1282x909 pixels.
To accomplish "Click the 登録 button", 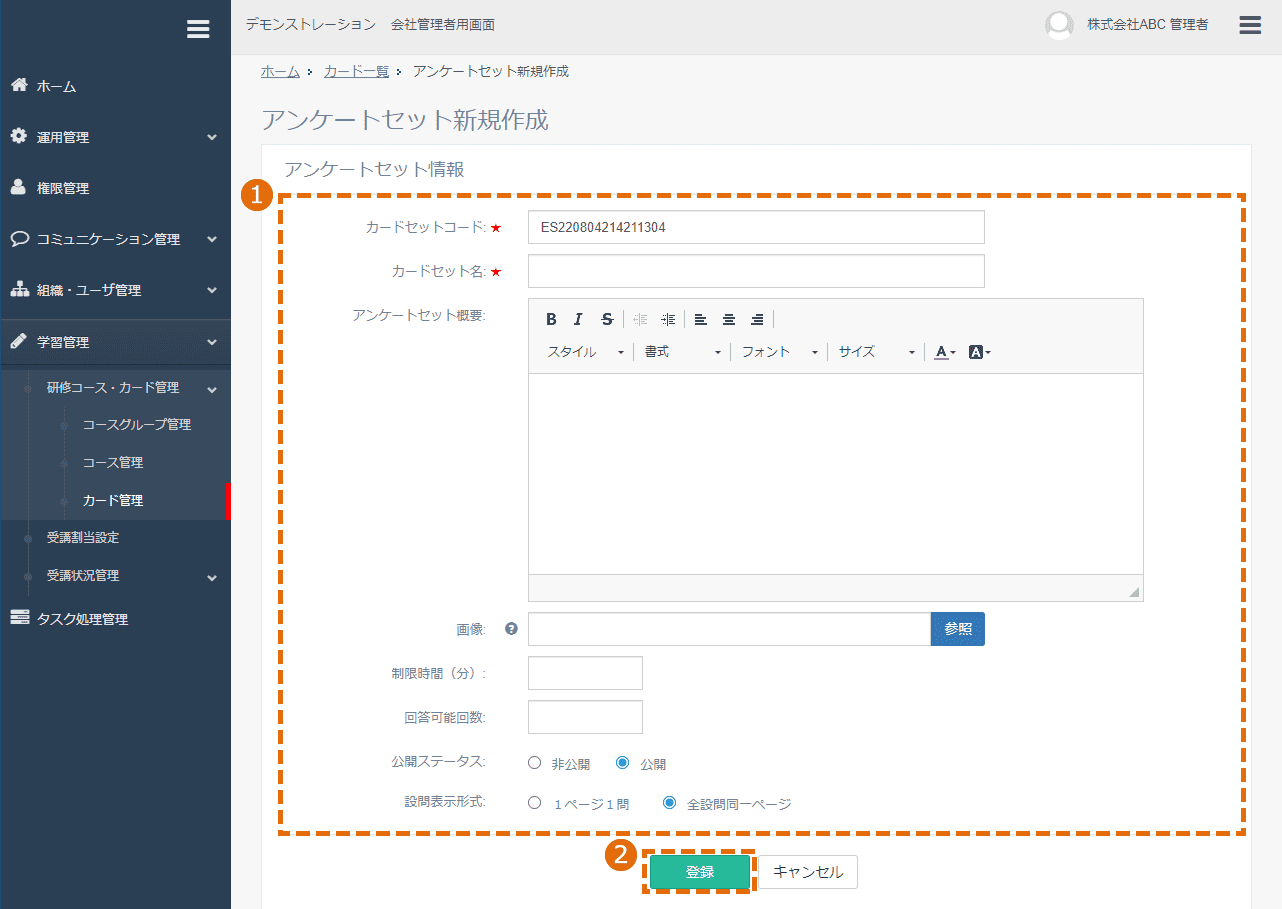I will (x=700, y=872).
